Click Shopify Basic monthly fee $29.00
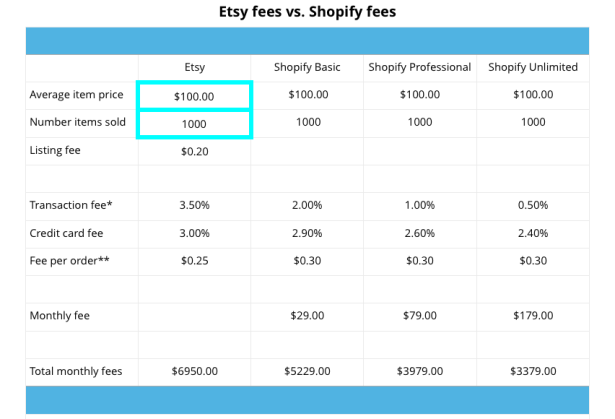This screenshot has width=615, height=419. [307, 316]
